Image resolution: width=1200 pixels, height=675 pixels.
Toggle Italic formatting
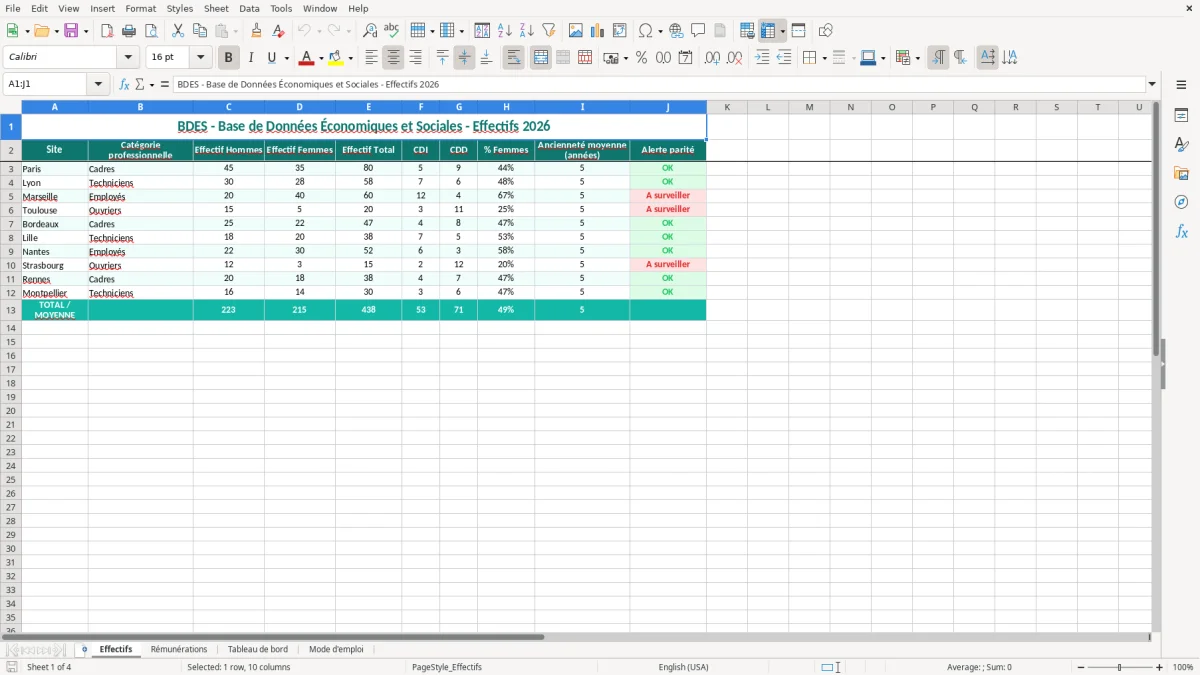tap(251, 58)
